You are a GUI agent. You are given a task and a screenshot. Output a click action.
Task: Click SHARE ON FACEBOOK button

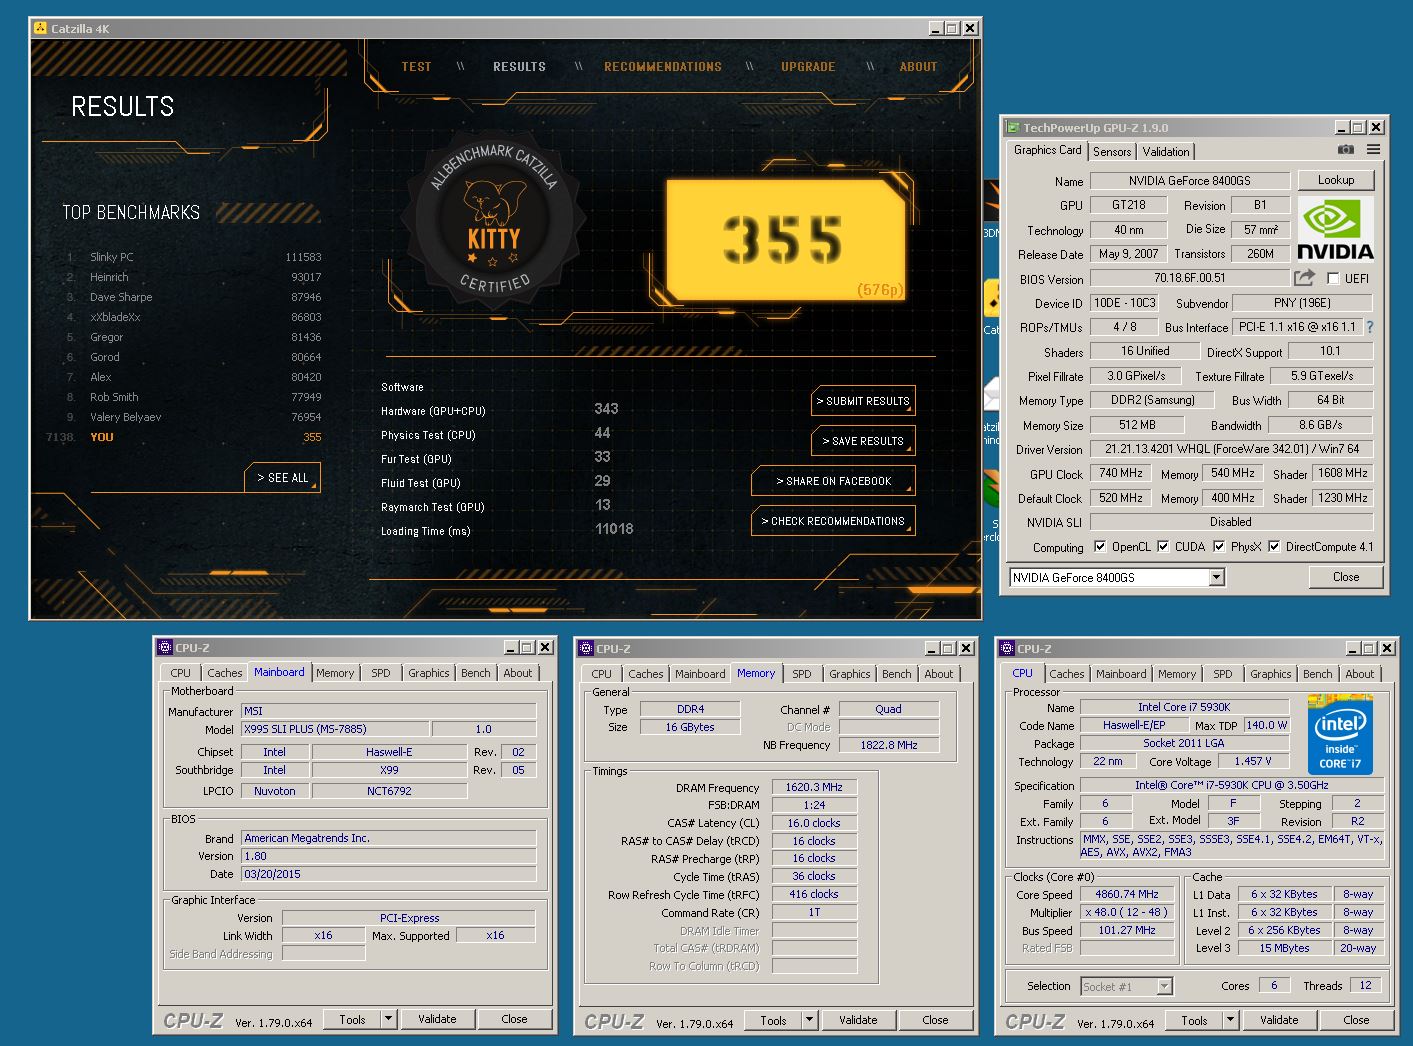point(833,481)
